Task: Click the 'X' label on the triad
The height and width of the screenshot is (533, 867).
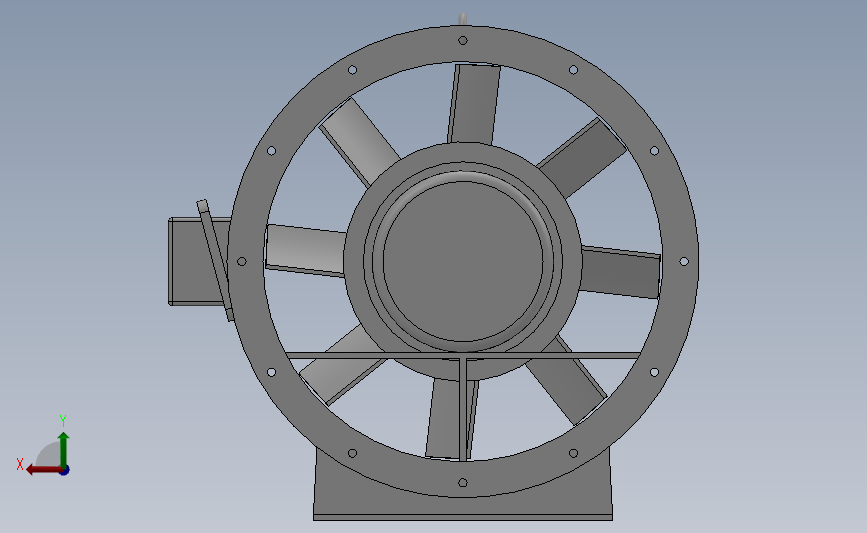Action: [20, 464]
